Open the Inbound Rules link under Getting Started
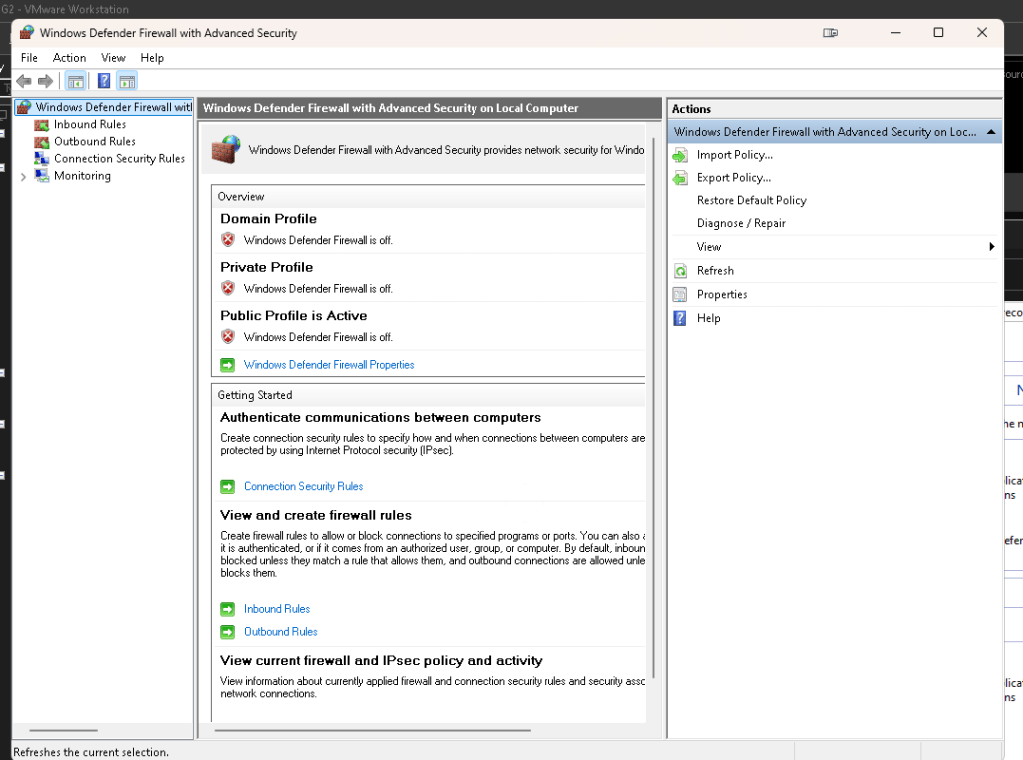The width and height of the screenshot is (1023, 760). pyautogui.click(x=277, y=609)
